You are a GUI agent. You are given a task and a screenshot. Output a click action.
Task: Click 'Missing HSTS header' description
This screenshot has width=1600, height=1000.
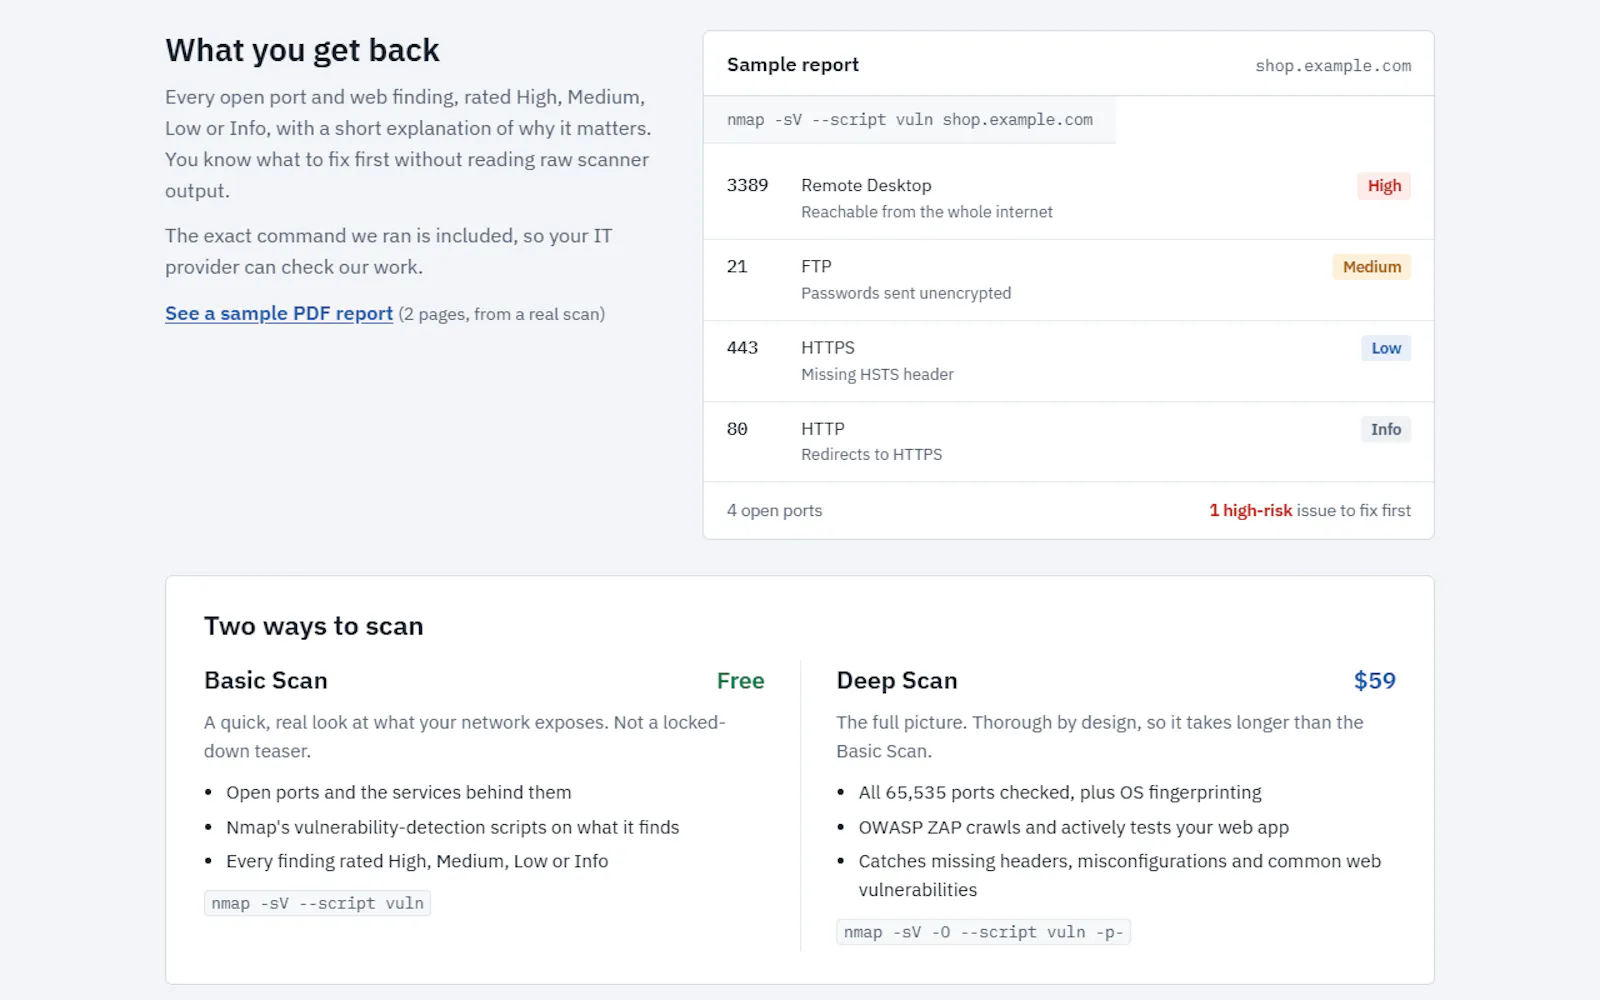[x=877, y=374]
